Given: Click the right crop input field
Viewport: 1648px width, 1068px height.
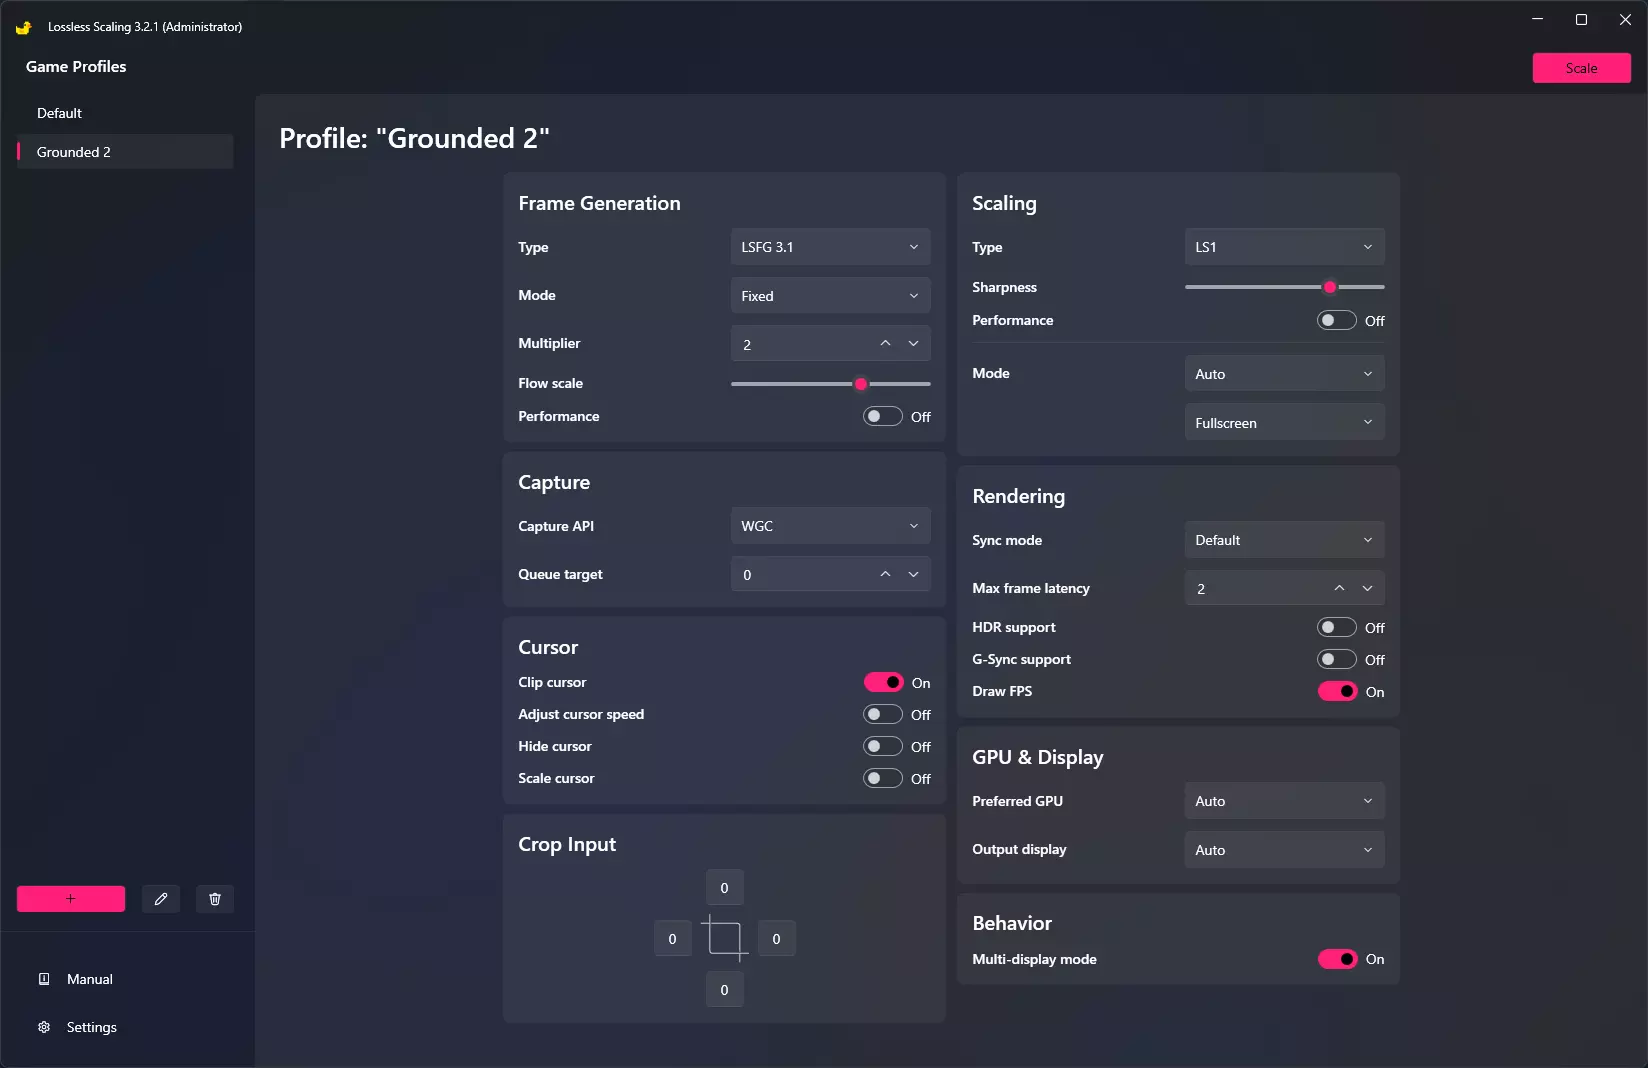Looking at the screenshot, I should click(x=776, y=939).
